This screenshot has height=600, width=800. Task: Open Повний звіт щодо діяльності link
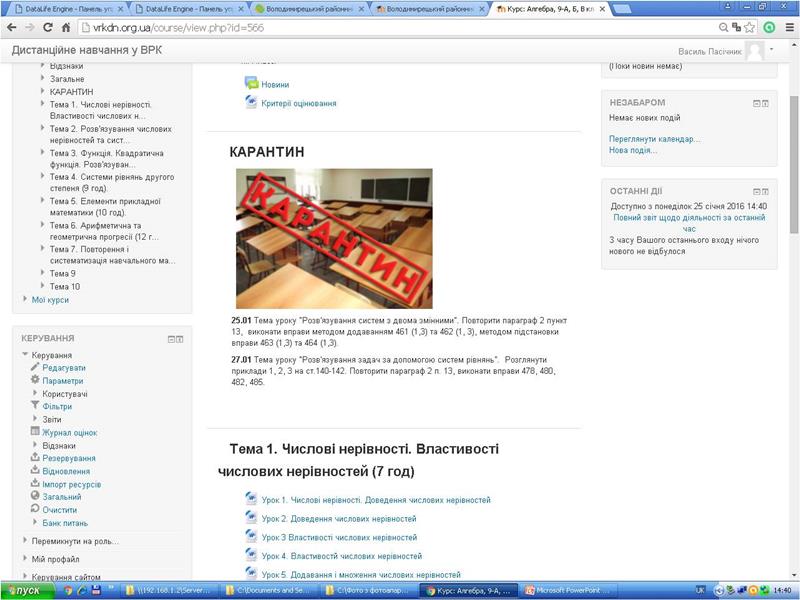point(689,223)
